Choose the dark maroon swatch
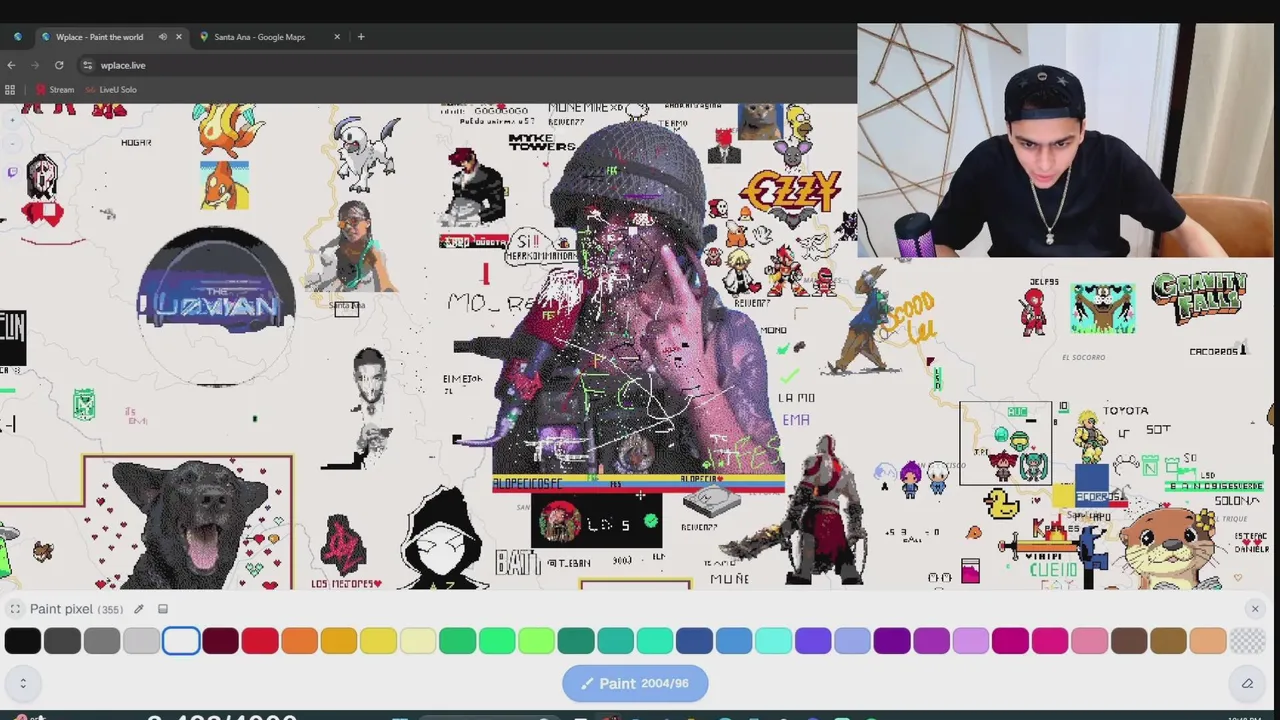Screen dimensions: 1280x720 click(x=220, y=641)
